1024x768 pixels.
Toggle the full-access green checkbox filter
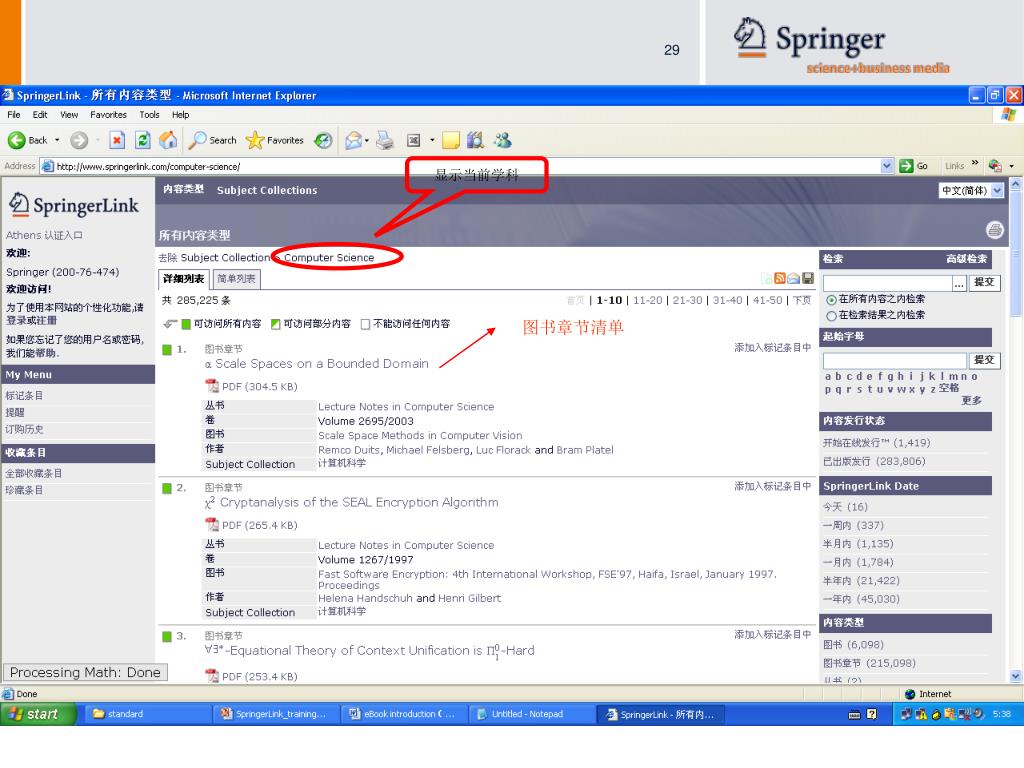tap(186, 324)
